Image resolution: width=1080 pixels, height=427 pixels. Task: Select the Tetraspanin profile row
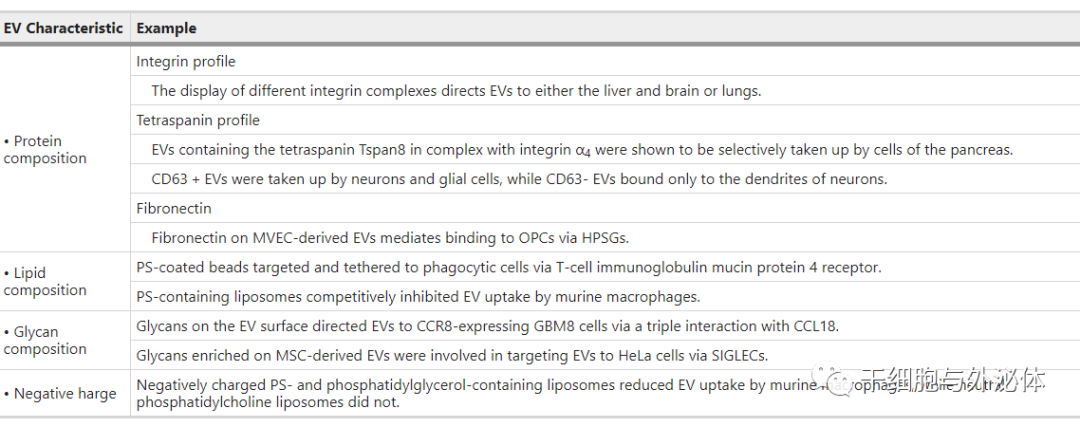[x=605, y=120]
